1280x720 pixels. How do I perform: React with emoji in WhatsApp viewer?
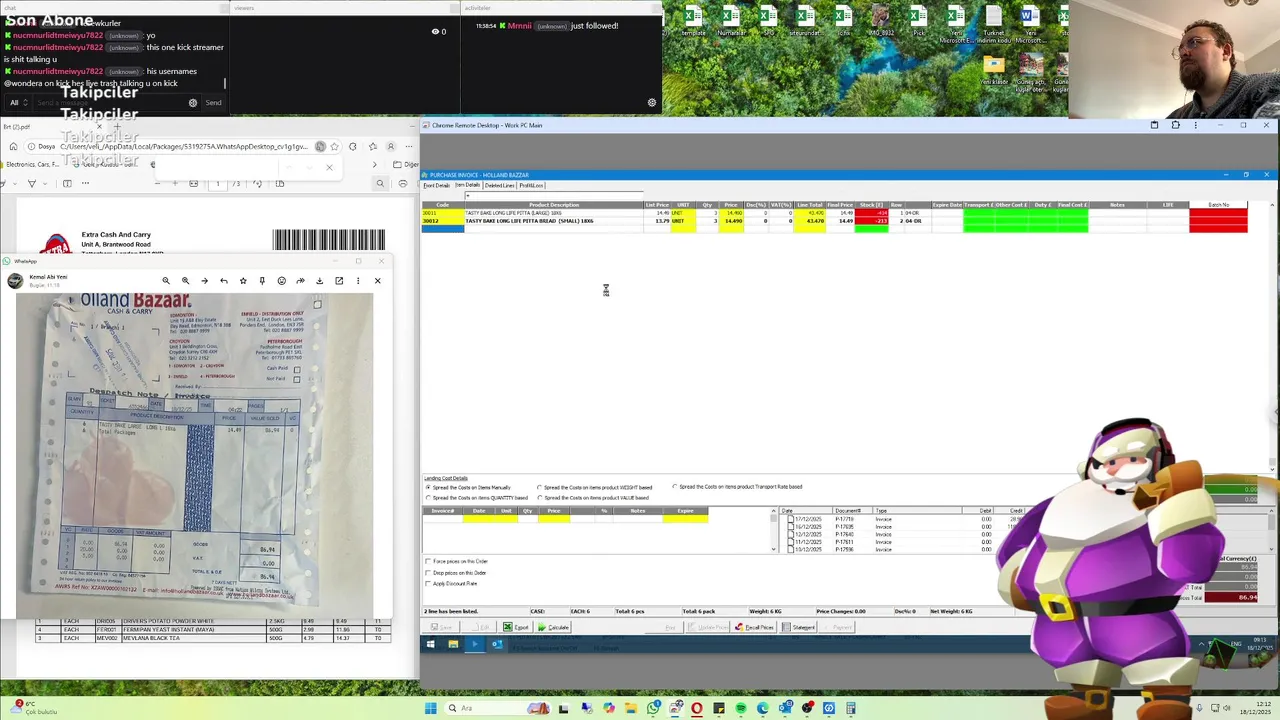click(x=281, y=281)
